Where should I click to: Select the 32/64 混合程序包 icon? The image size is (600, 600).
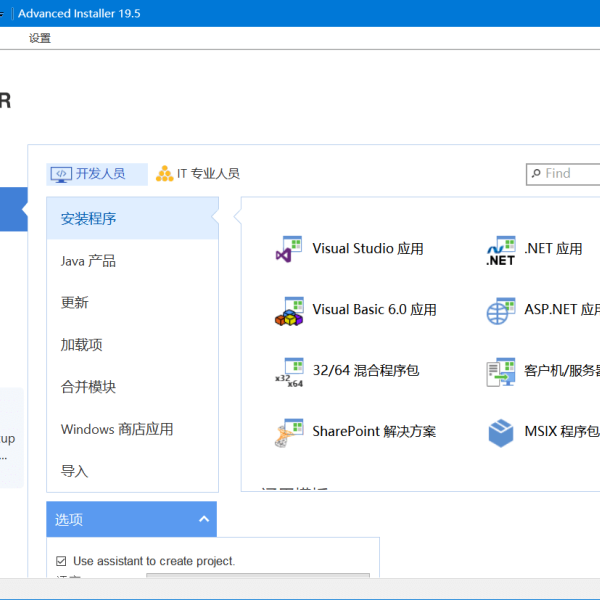[289, 372]
